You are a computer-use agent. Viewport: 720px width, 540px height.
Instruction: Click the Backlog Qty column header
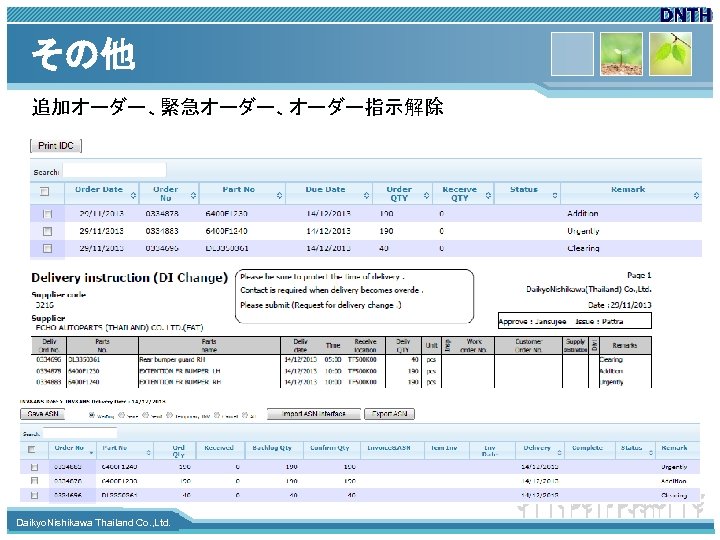point(272,448)
